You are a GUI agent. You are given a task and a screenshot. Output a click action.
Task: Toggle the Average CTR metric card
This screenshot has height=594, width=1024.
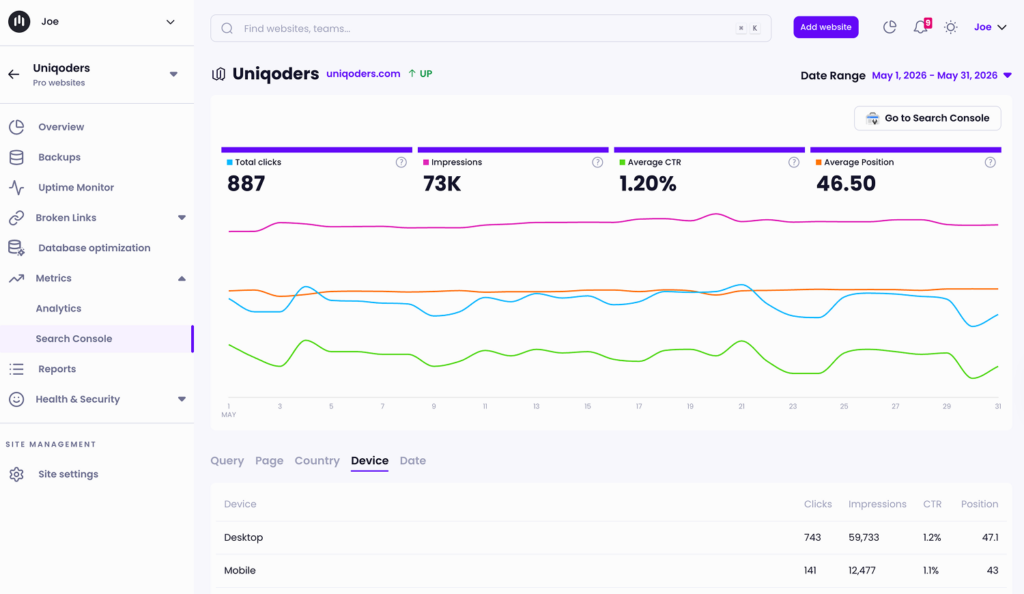(x=709, y=172)
